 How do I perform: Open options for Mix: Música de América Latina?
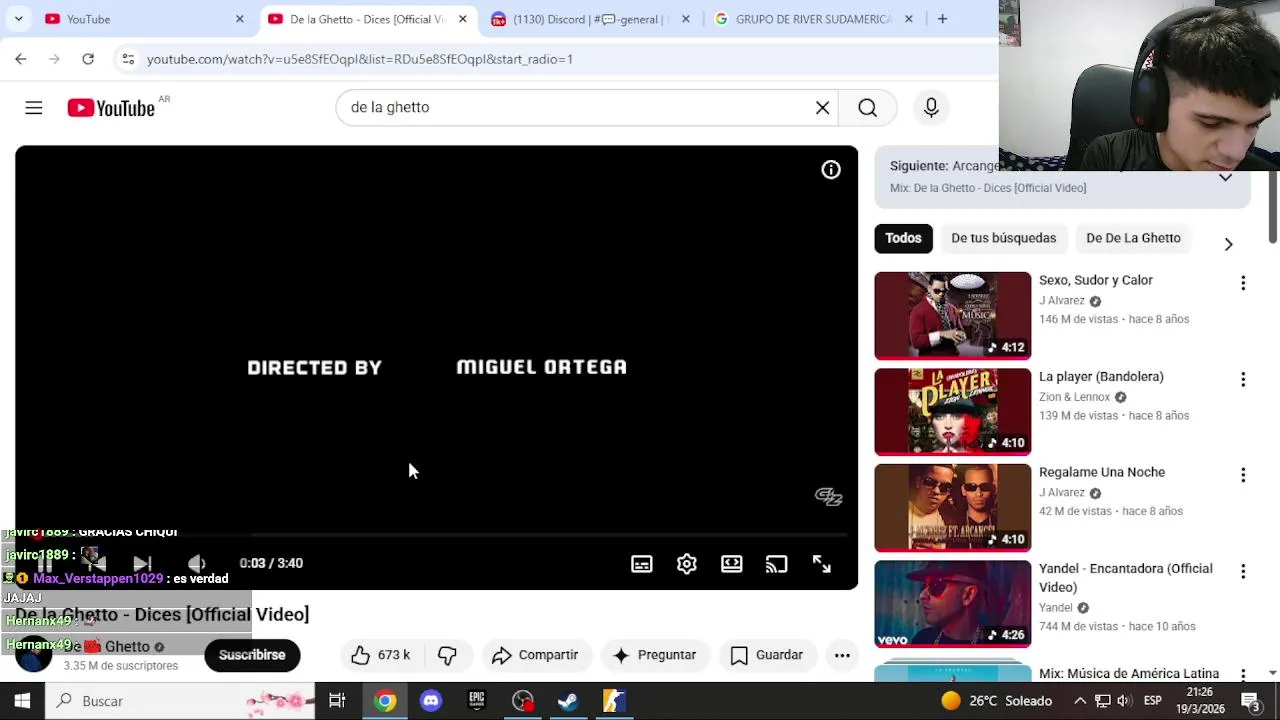1243,674
